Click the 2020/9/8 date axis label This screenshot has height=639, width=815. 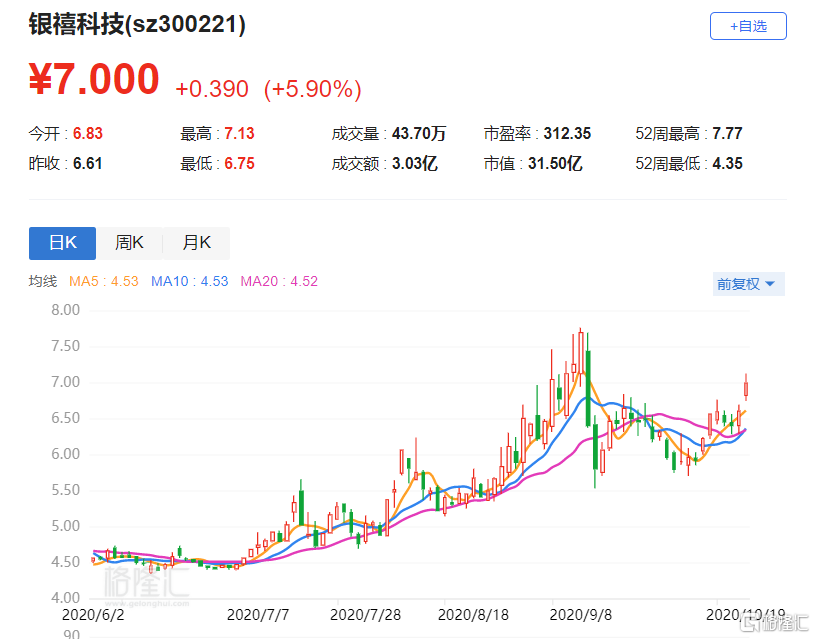581,615
